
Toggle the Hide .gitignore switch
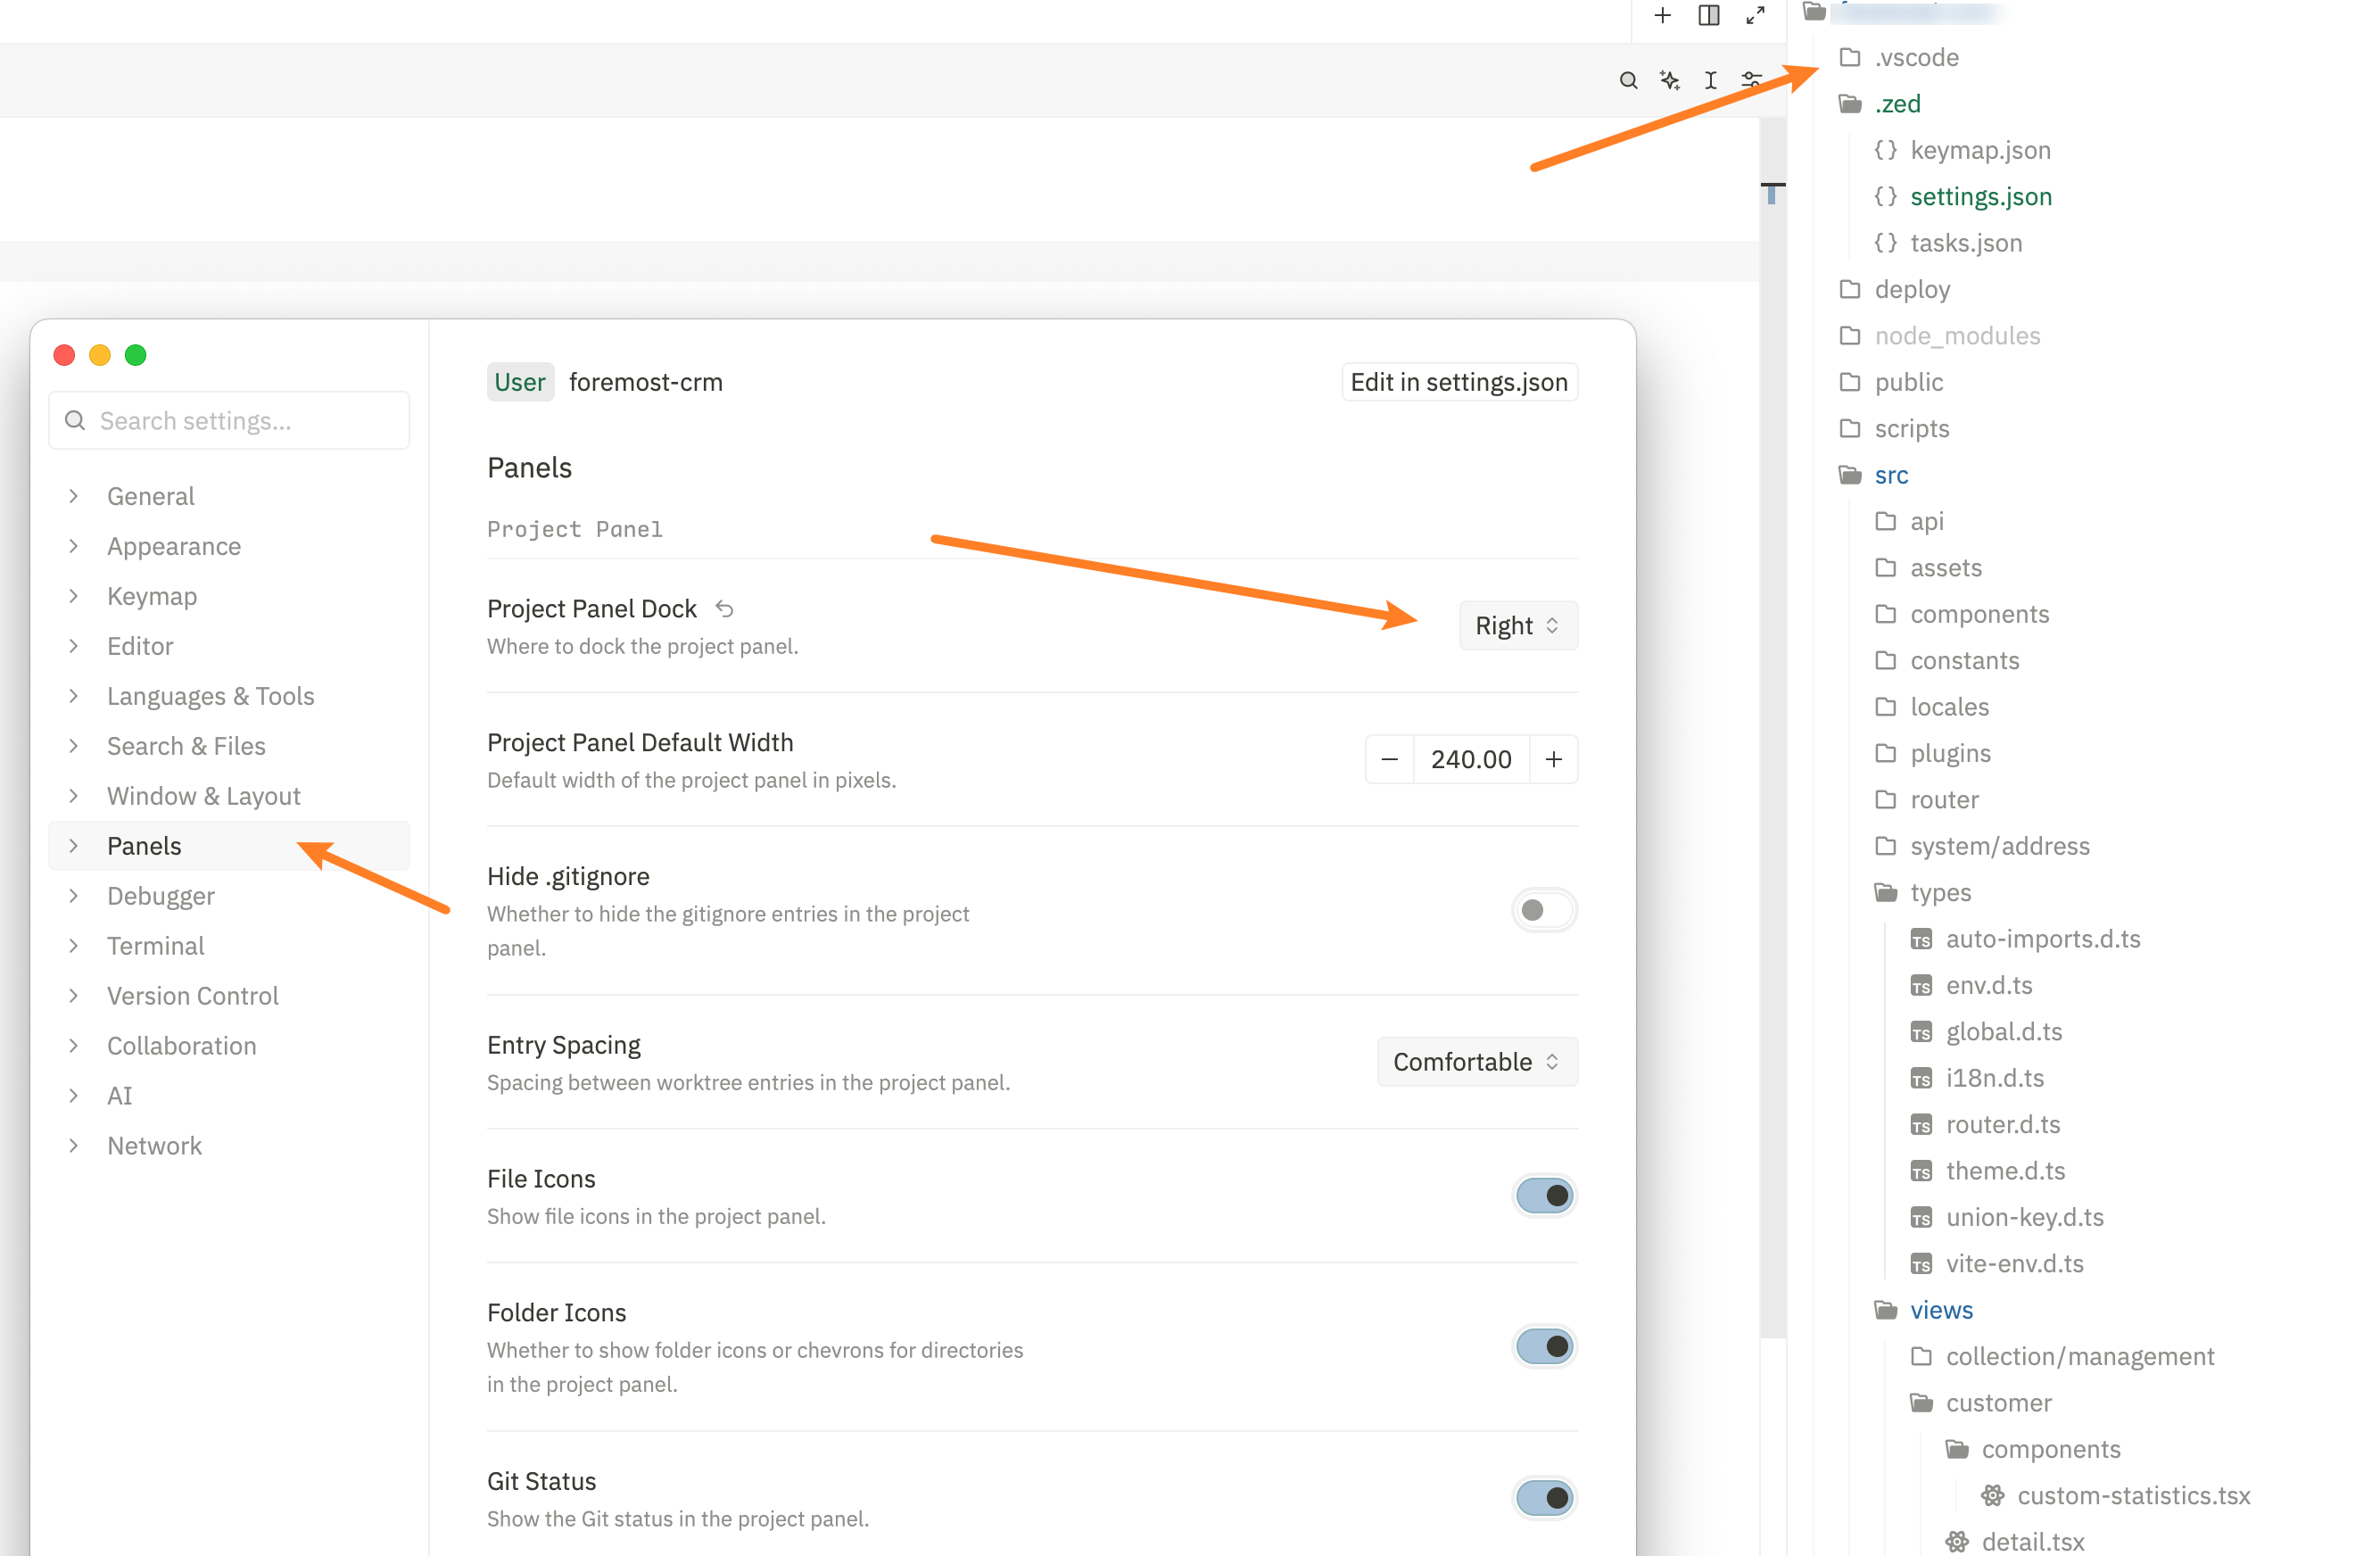[1543, 910]
